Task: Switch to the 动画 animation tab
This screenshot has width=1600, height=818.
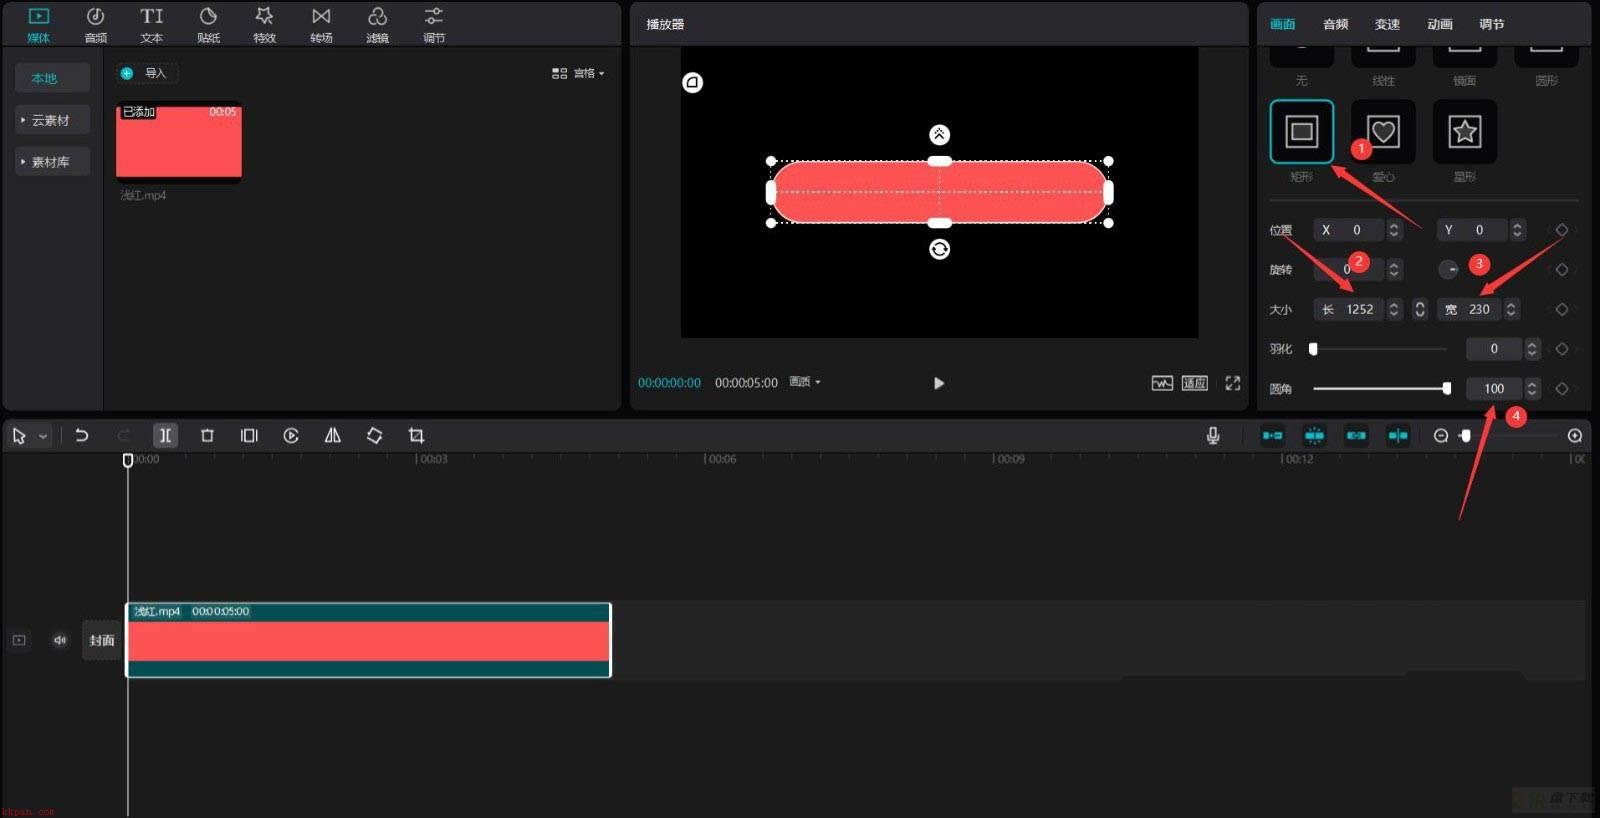Action: click(x=1440, y=24)
